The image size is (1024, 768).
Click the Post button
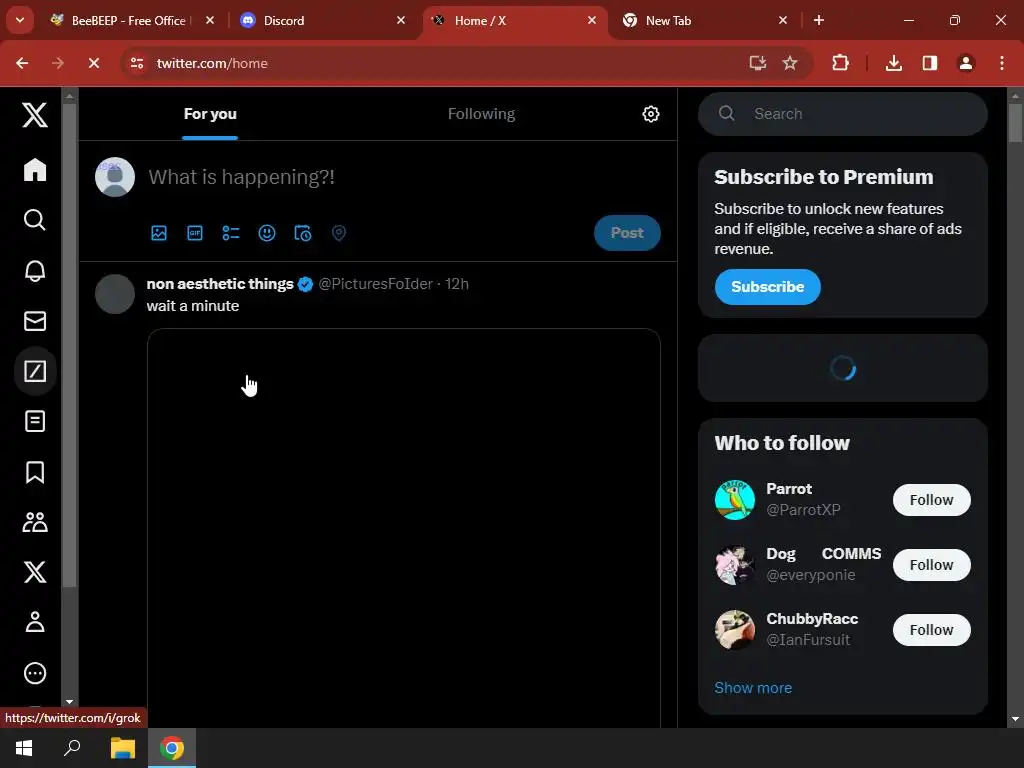pyautogui.click(x=627, y=233)
